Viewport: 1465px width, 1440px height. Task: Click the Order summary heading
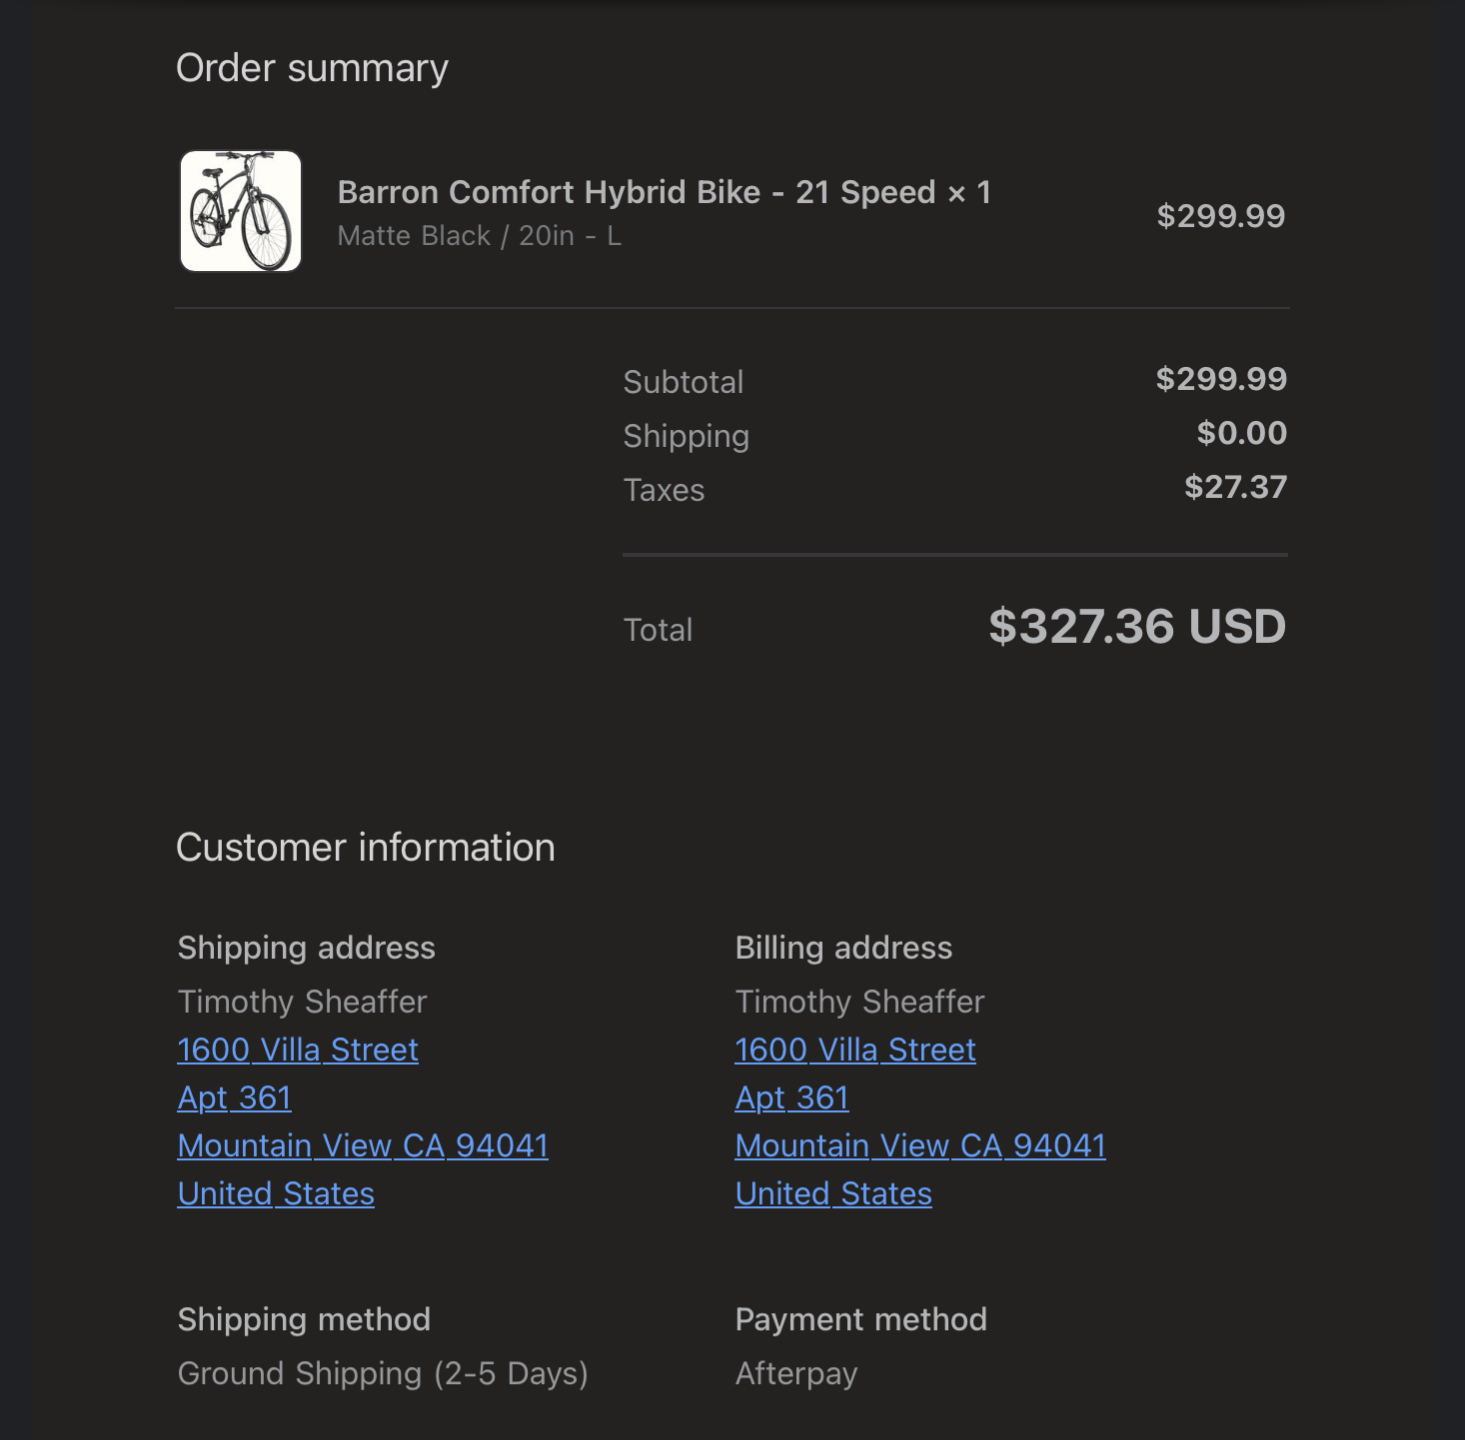312,68
